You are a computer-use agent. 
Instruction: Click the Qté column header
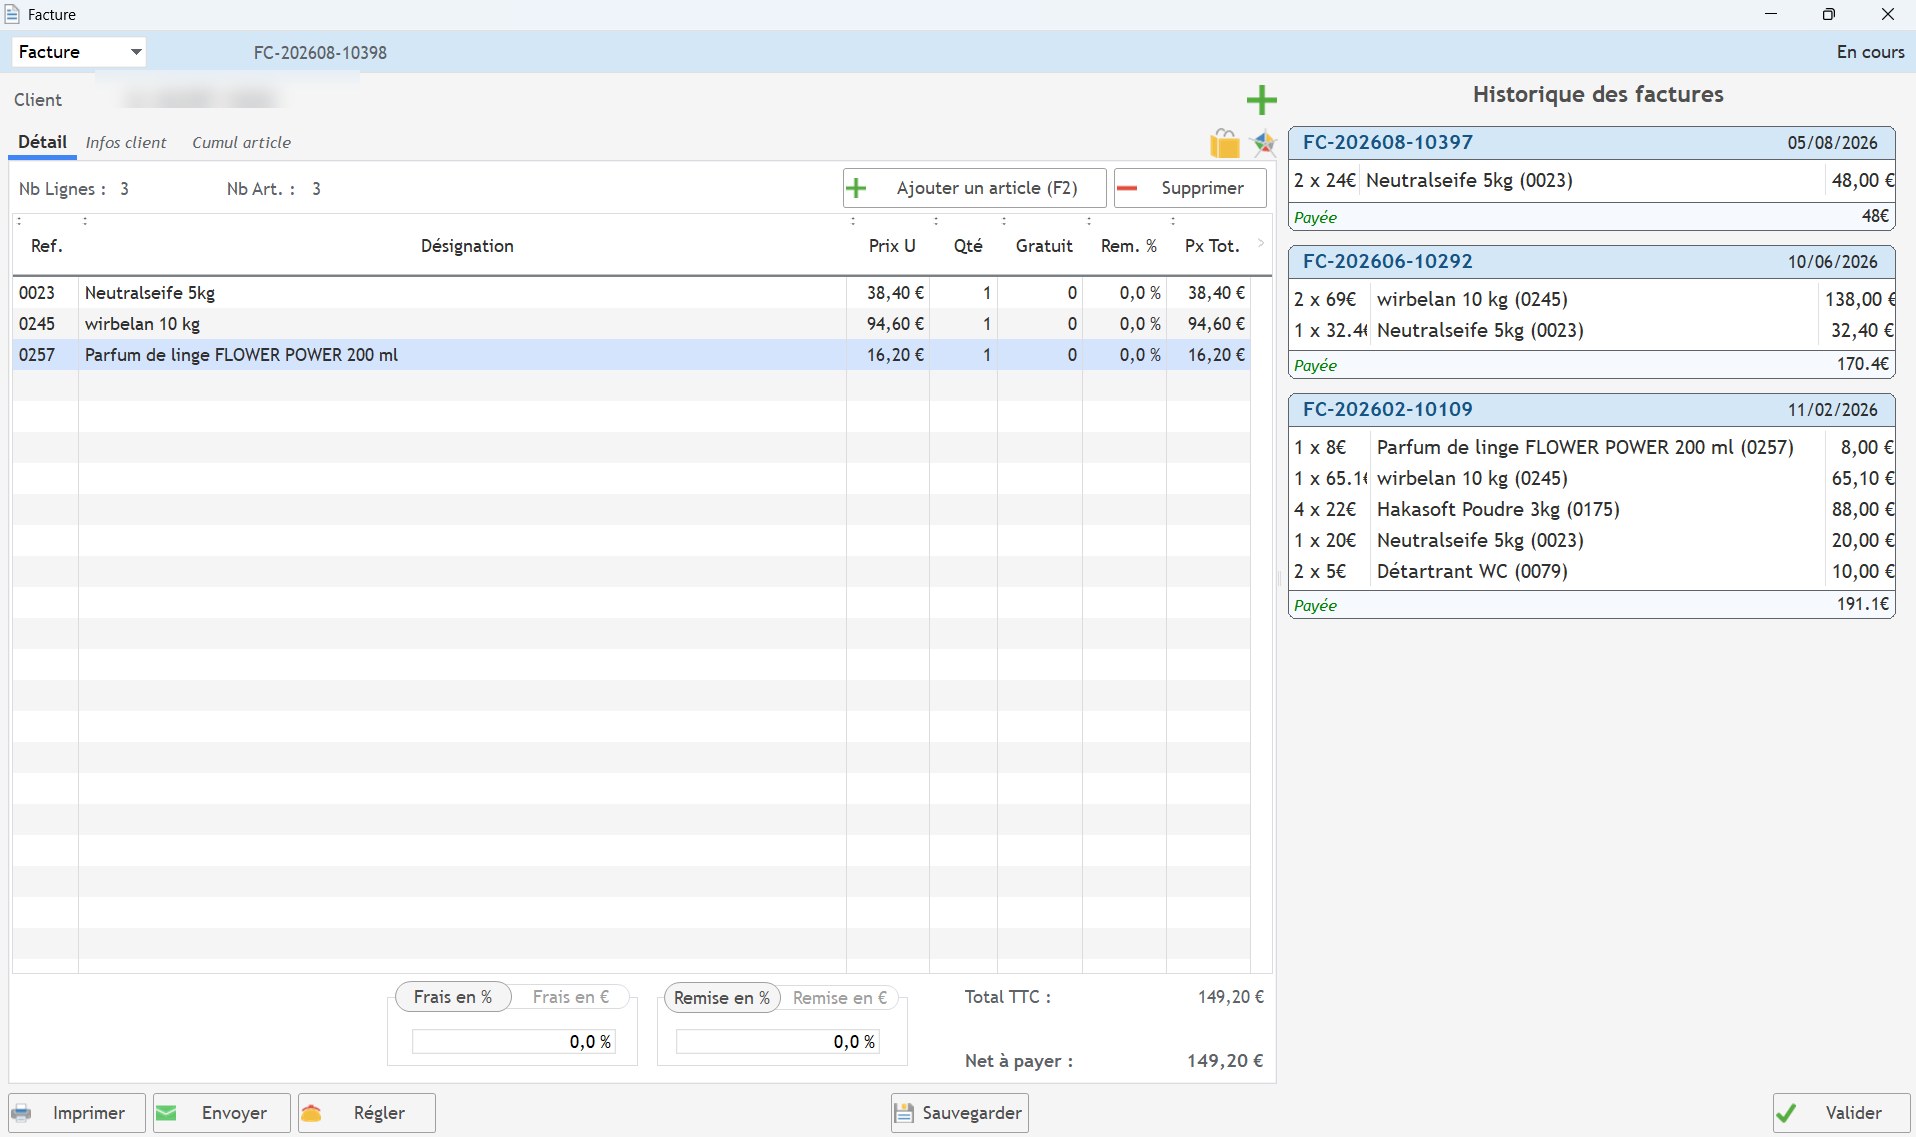(967, 246)
